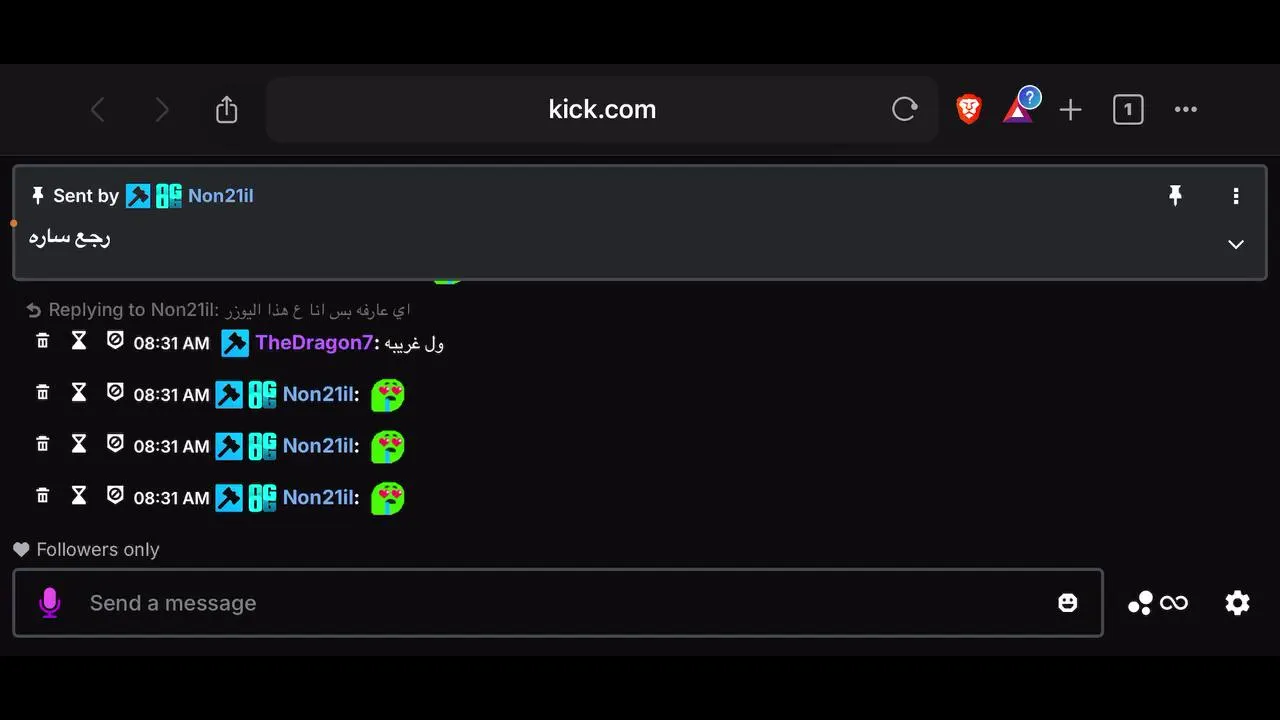
Task: Click Non21il username in pinned message
Action: (221, 196)
